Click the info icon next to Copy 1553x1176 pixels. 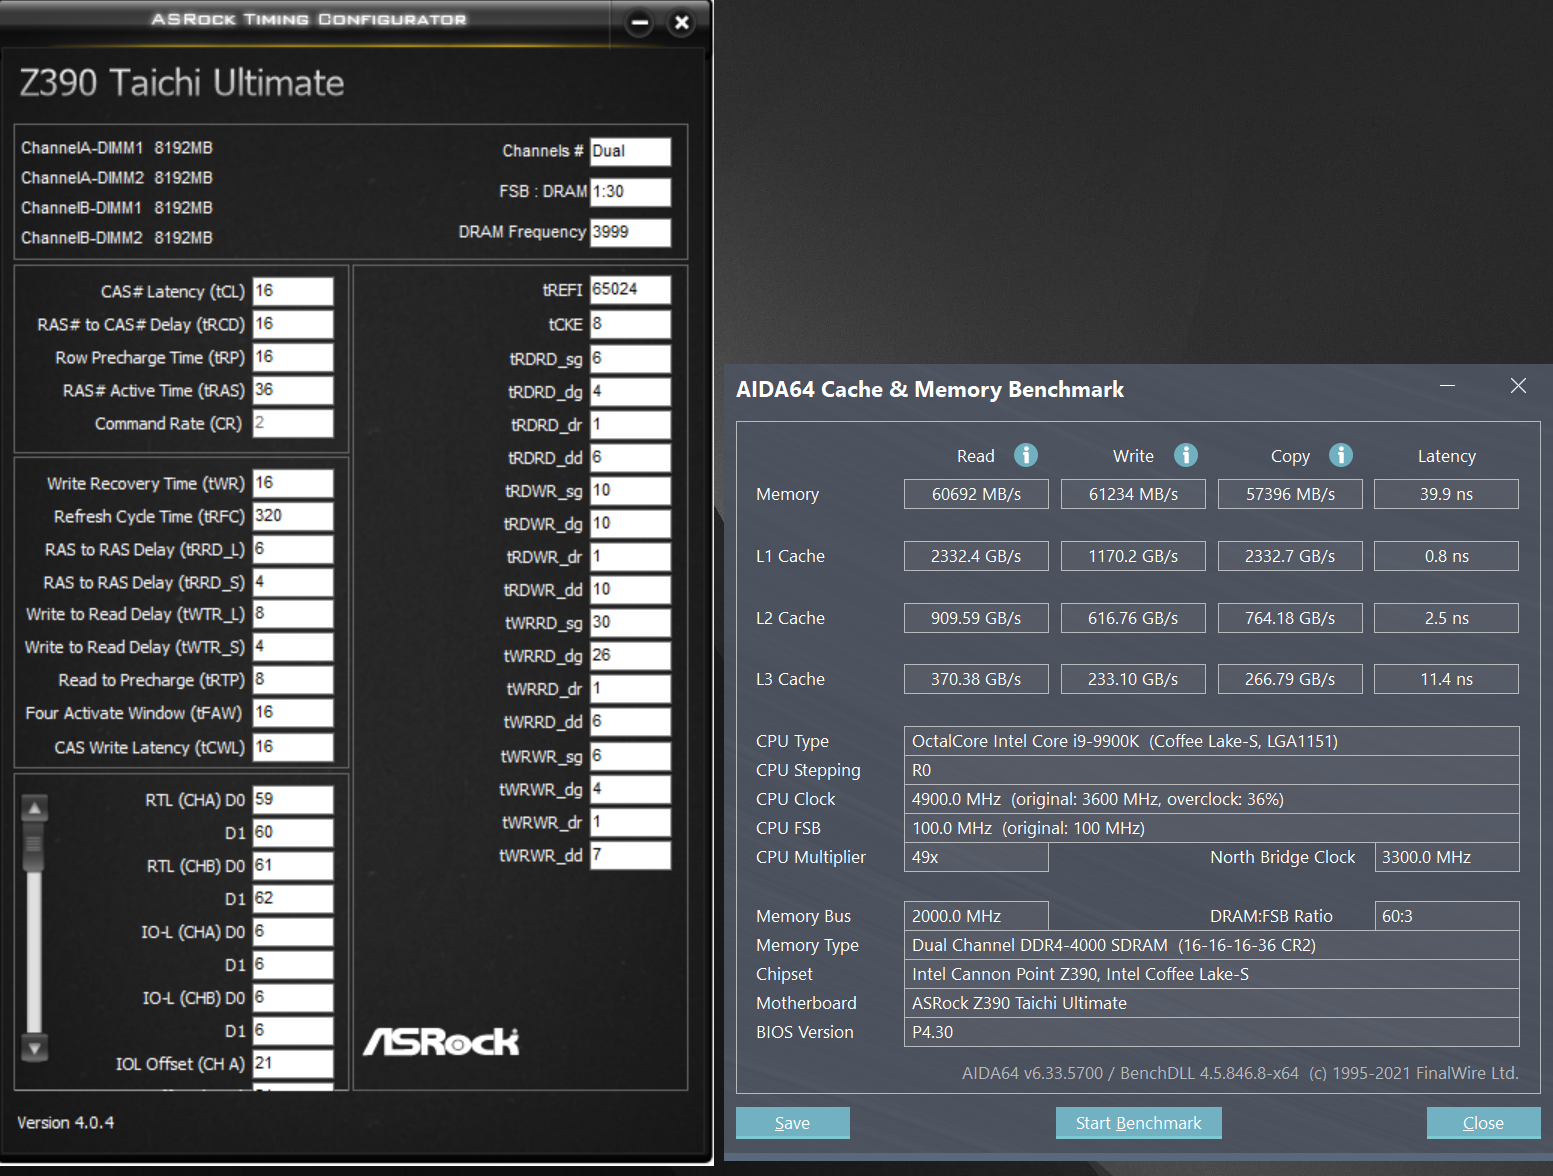coord(1341,455)
